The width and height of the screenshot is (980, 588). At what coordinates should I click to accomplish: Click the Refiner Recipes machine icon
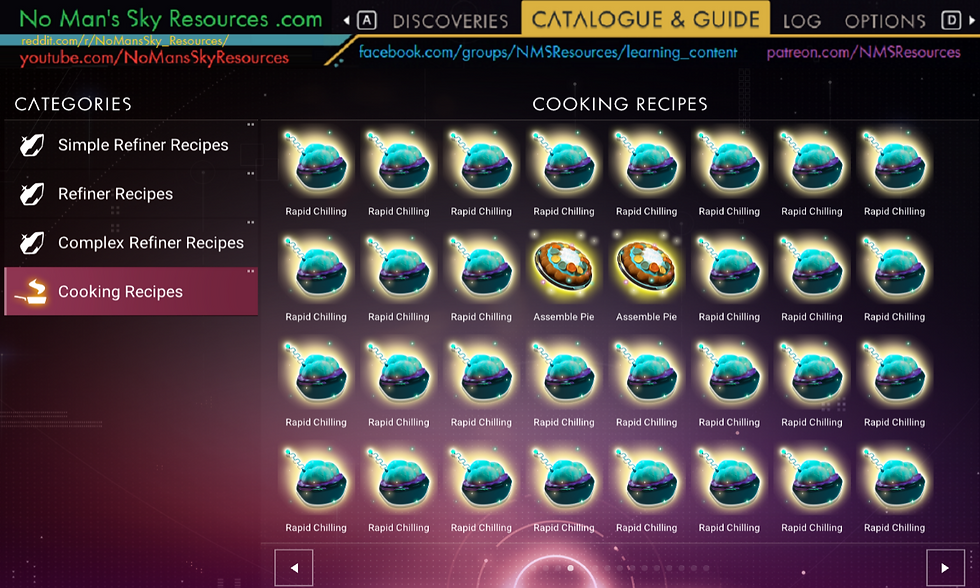point(31,193)
